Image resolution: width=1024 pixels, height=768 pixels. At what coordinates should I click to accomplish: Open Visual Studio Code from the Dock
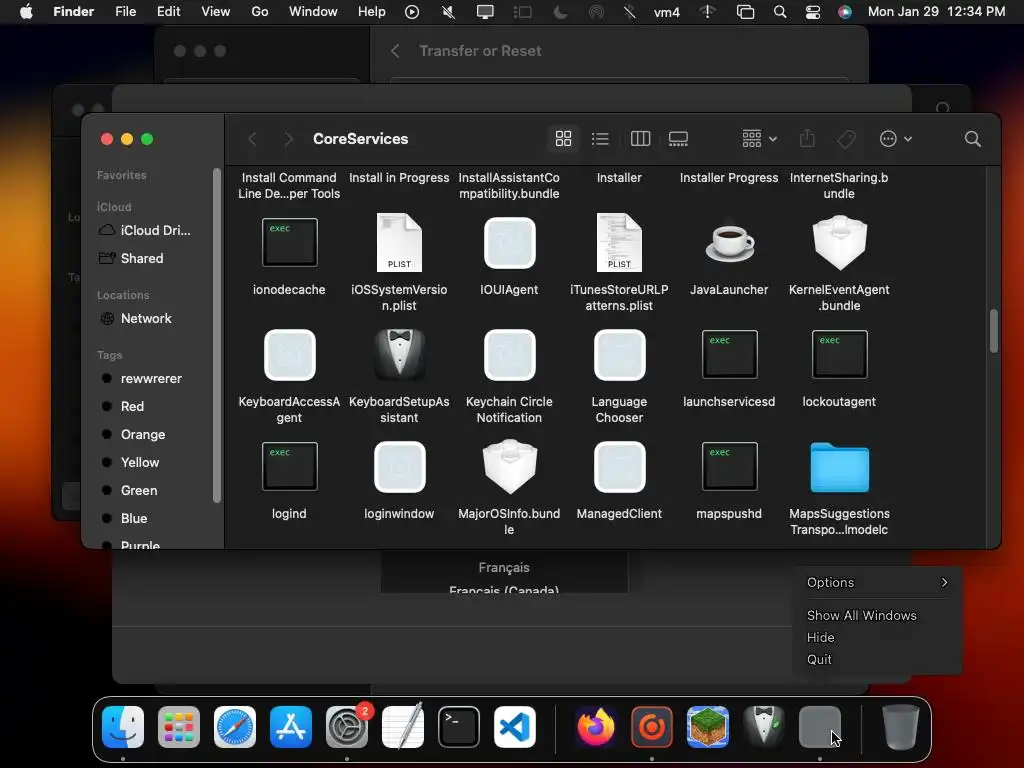click(x=515, y=727)
